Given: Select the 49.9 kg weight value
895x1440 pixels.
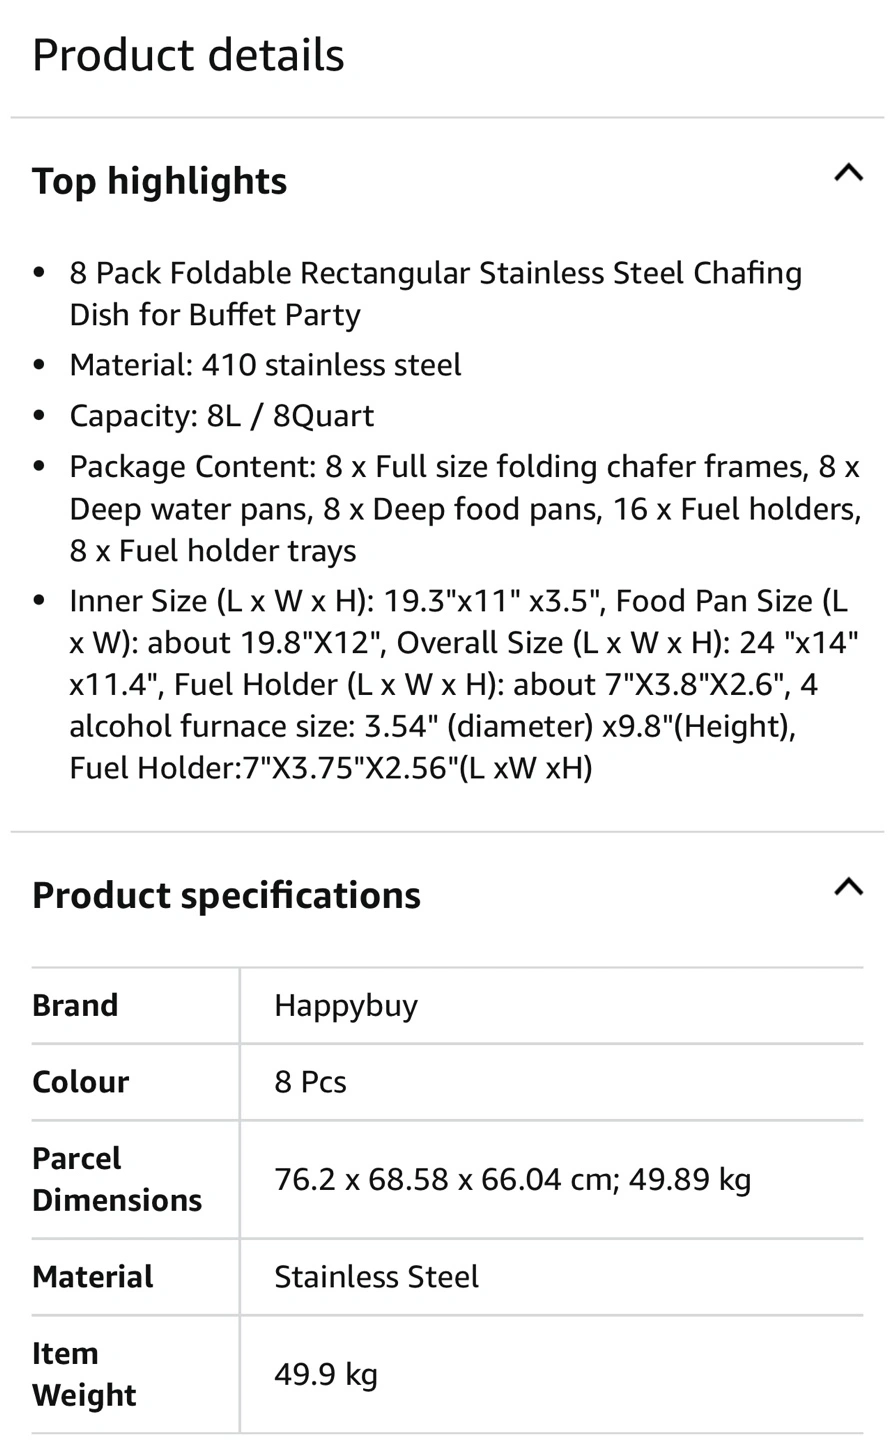Looking at the screenshot, I should coord(326,1375).
